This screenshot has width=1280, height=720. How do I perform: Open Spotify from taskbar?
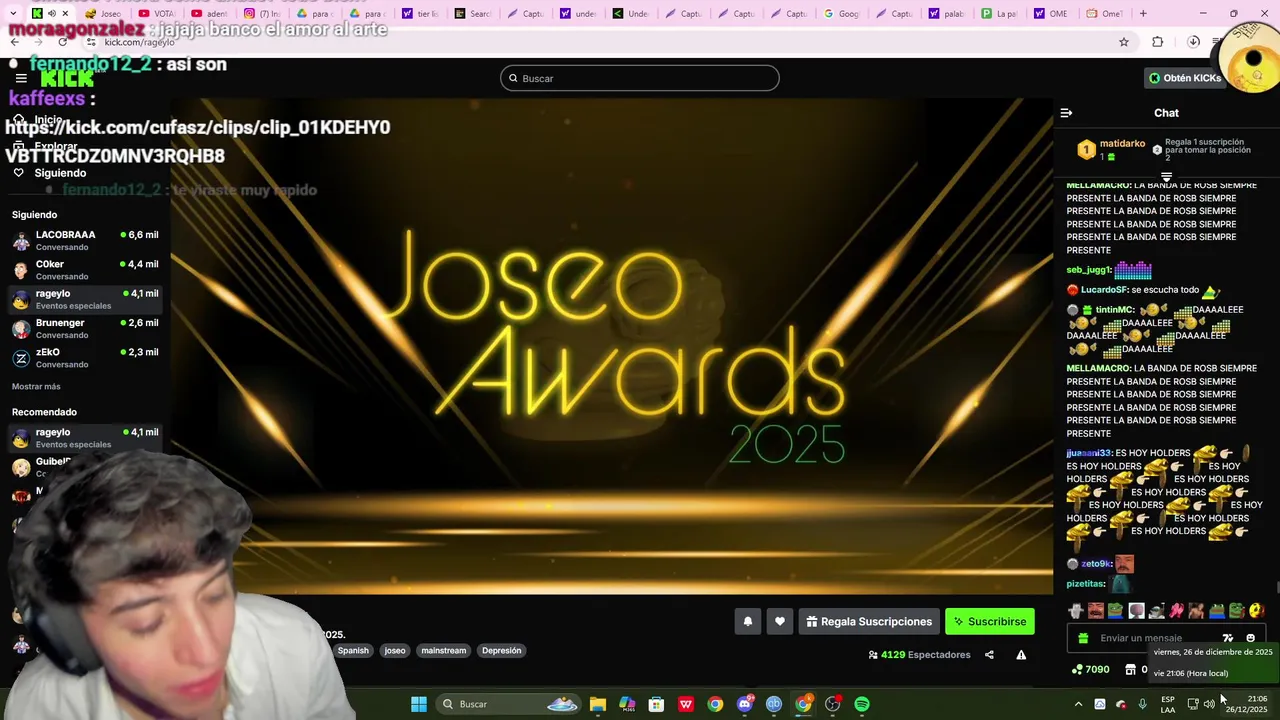[862, 704]
